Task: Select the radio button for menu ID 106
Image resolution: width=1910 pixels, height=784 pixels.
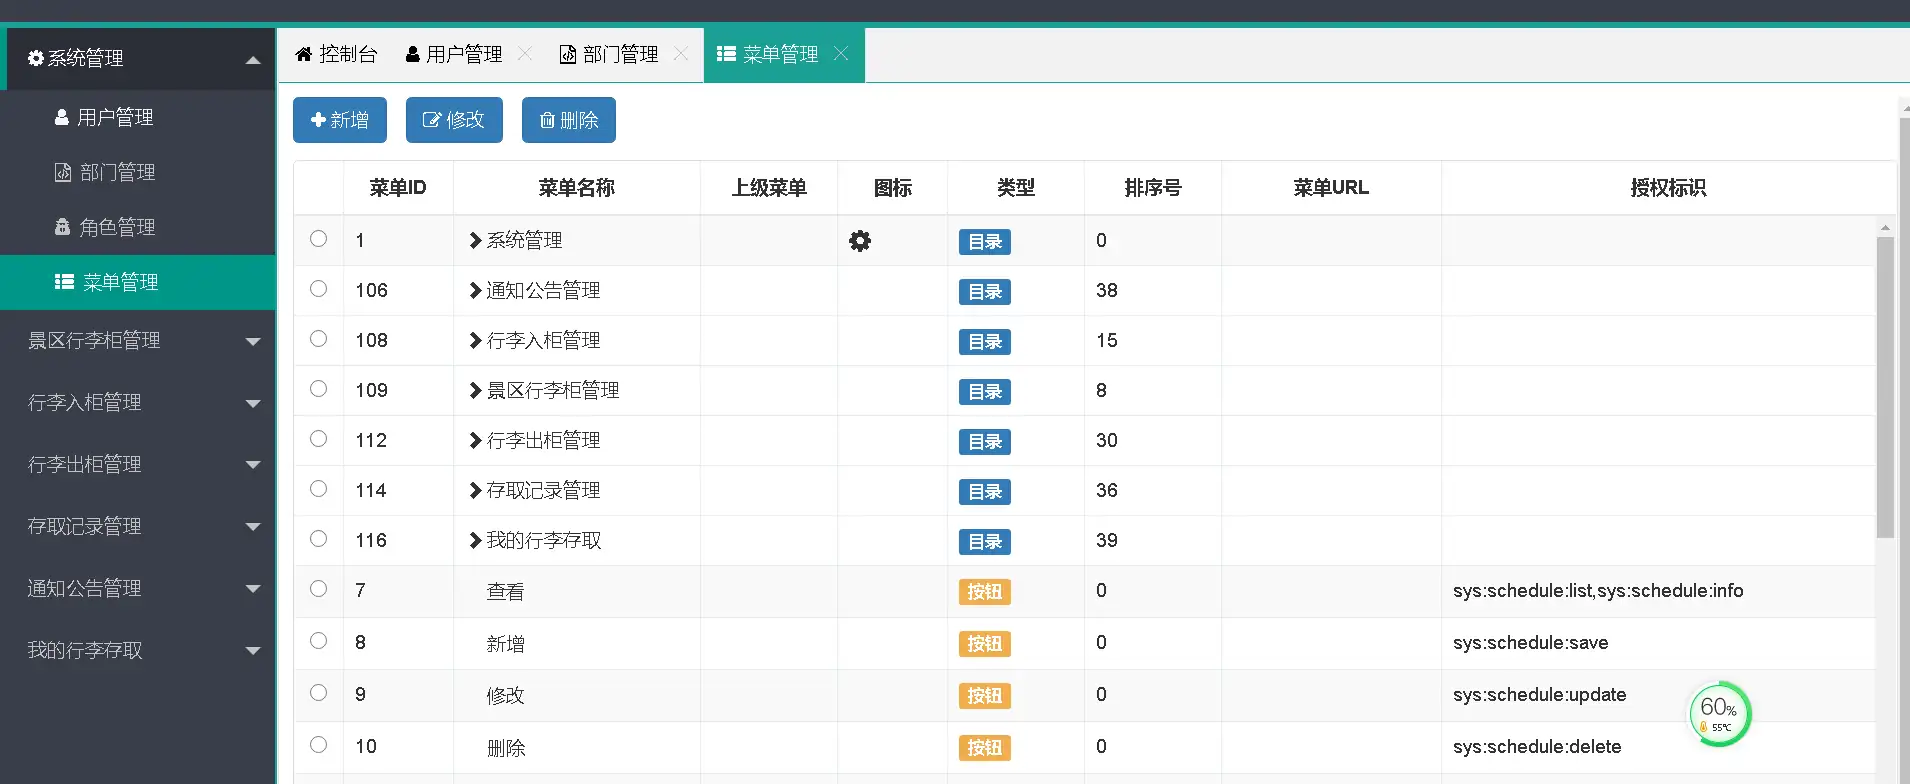Action: 318,289
